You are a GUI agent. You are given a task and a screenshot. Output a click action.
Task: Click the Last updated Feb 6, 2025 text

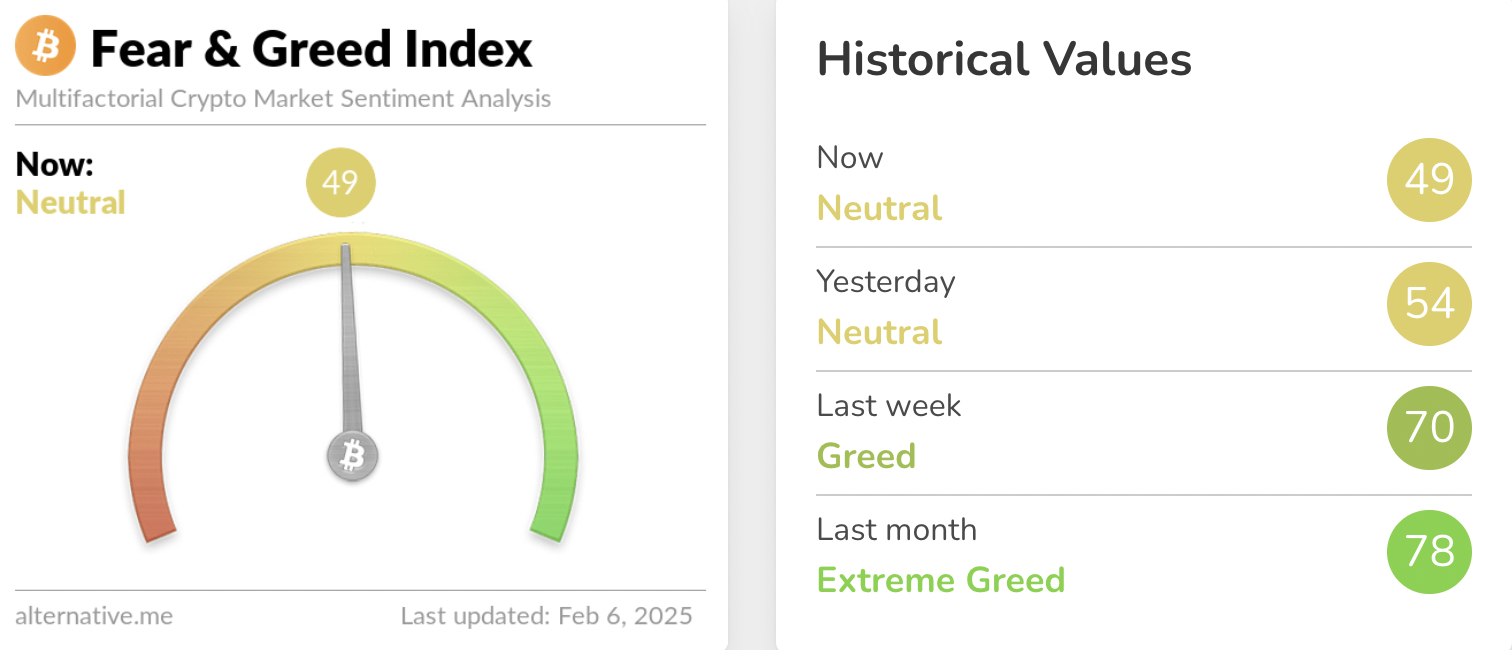pyautogui.click(x=546, y=616)
